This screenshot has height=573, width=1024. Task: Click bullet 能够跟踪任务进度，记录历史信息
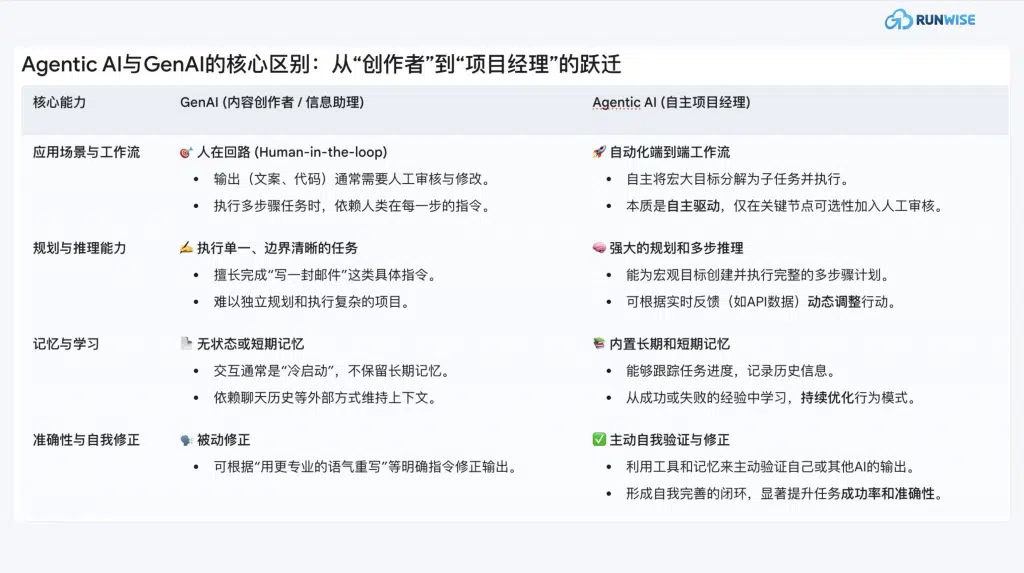pos(733,370)
